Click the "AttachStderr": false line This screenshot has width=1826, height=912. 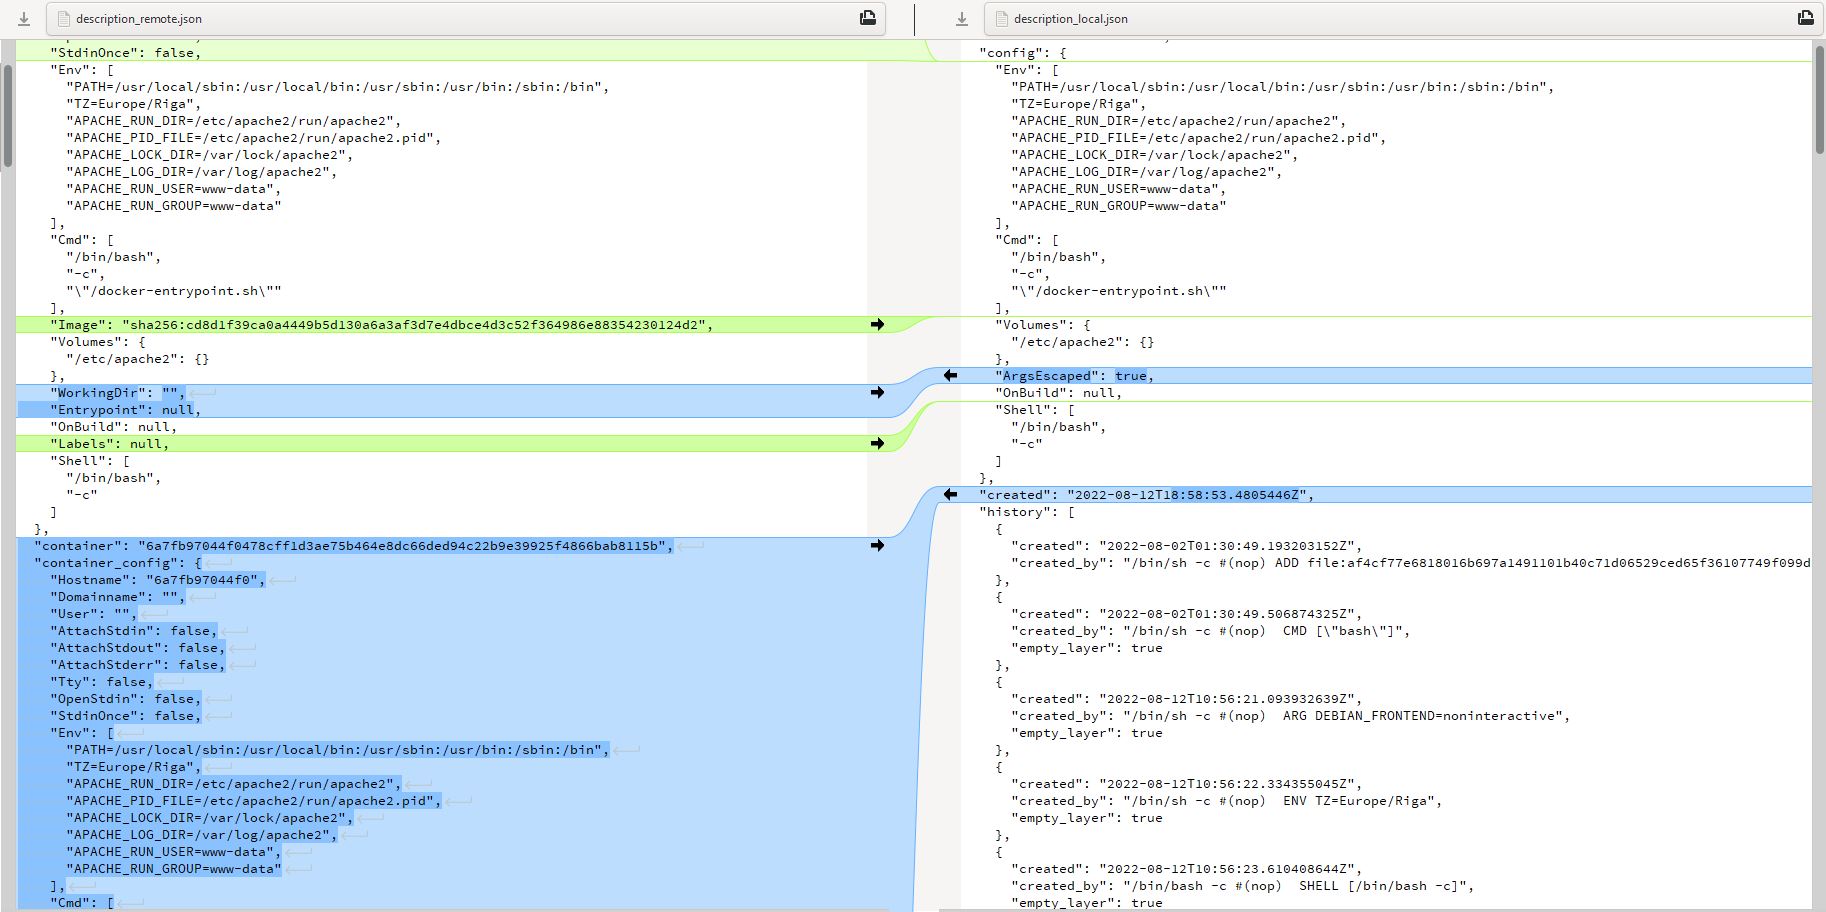pyautogui.click(x=137, y=665)
